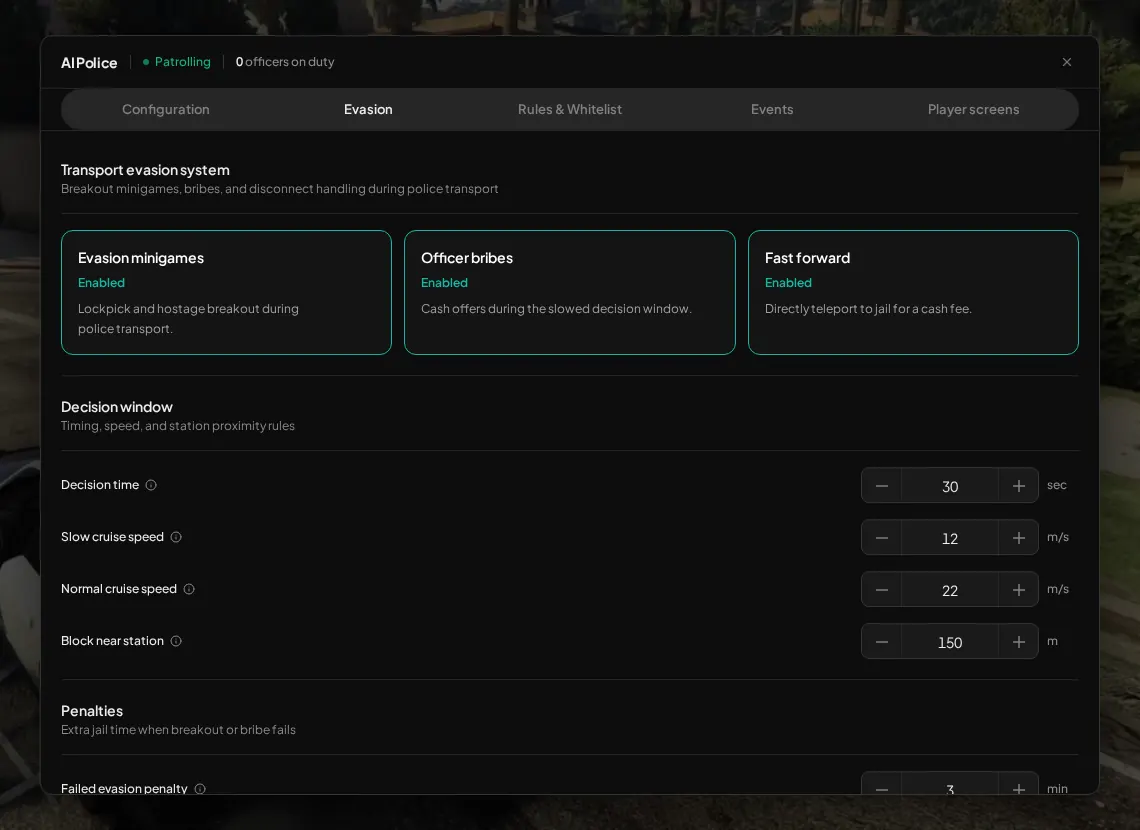Click the Normal cruise speed field showing 22
The height and width of the screenshot is (830, 1140).
click(950, 589)
